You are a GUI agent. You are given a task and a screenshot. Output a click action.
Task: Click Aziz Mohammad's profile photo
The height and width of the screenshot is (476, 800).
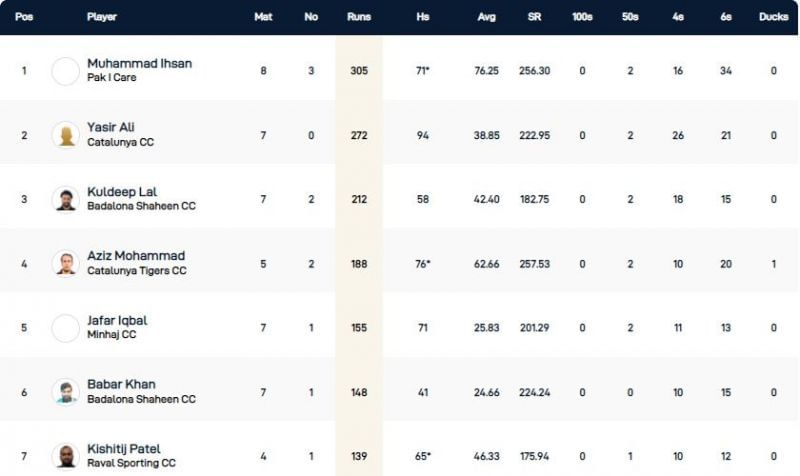(65, 263)
